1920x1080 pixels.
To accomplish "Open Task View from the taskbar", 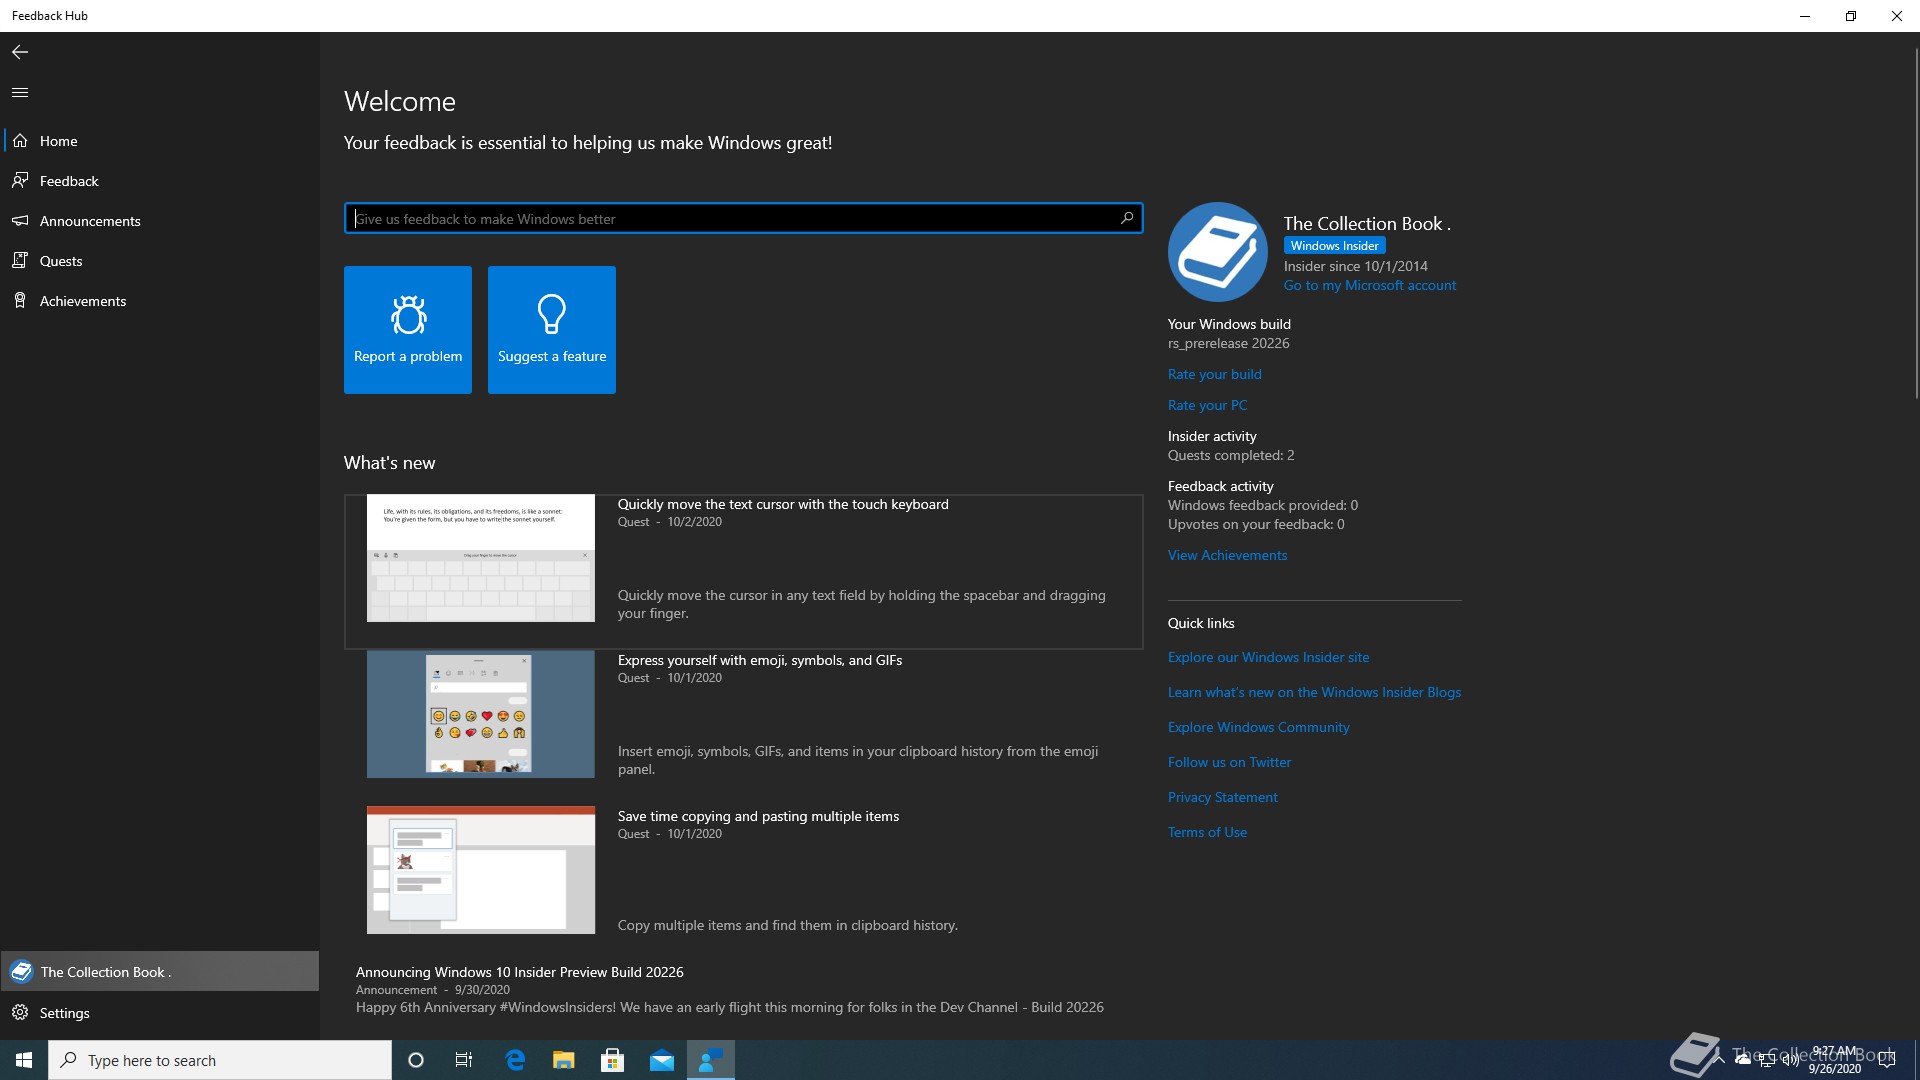I will (x=464, y=1060).
